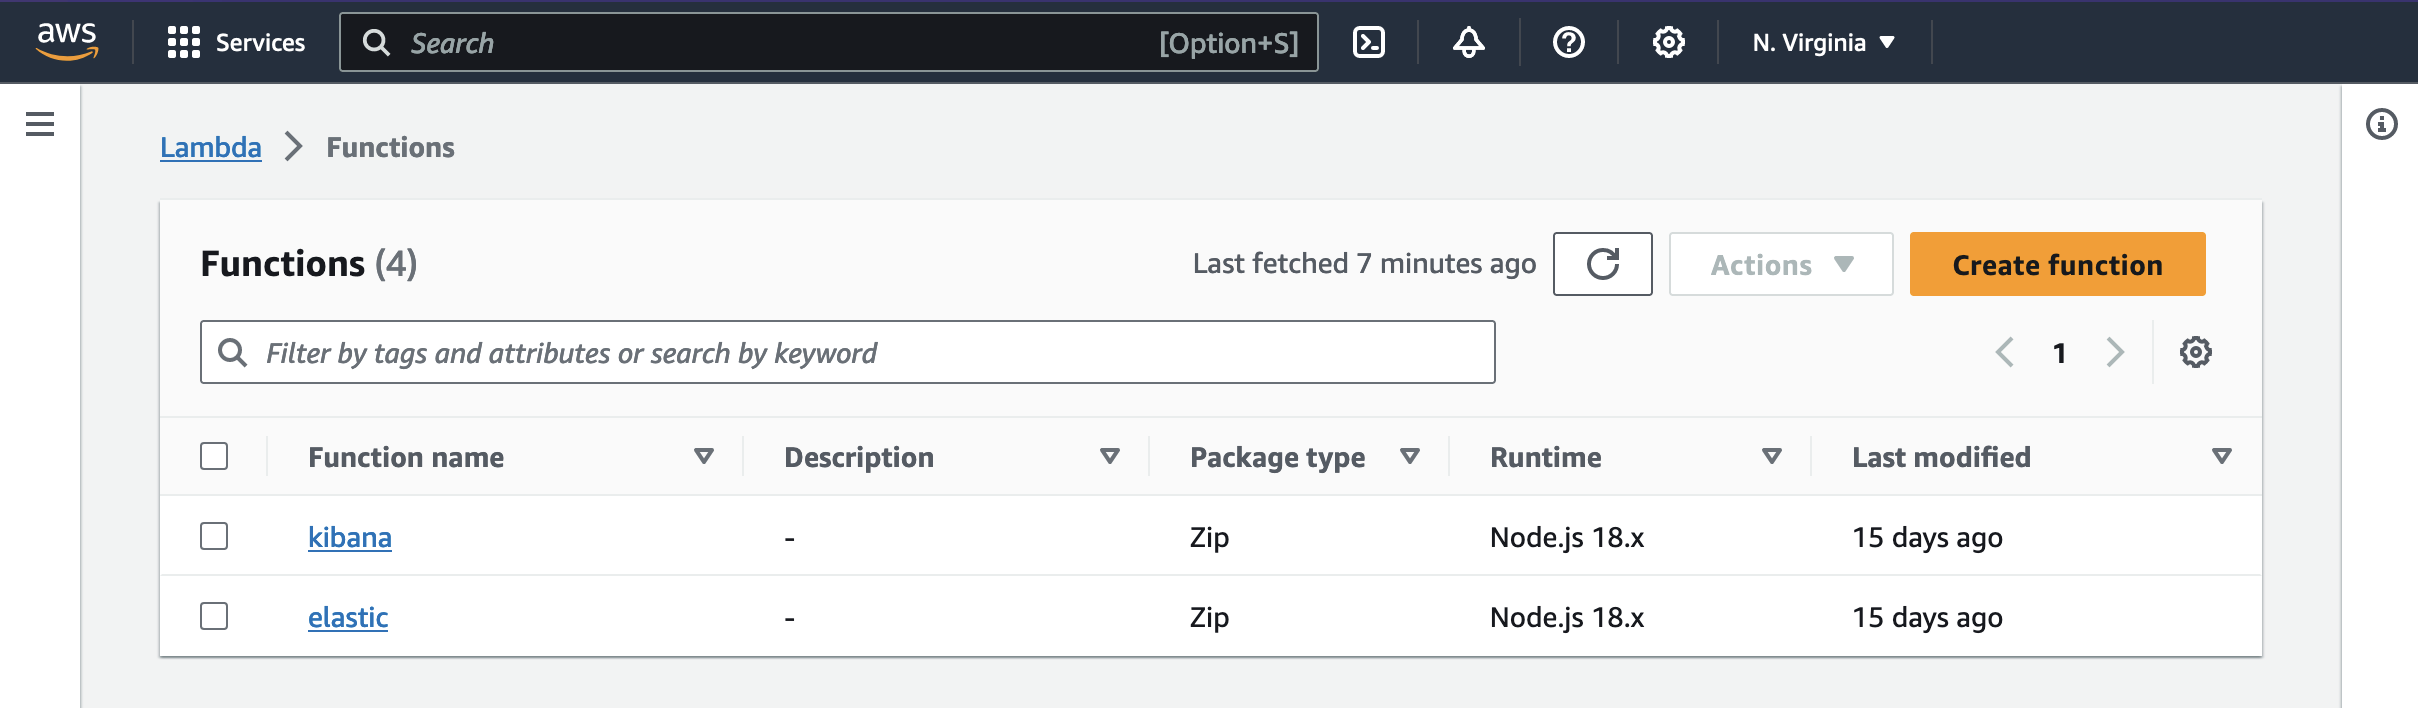2418x708 pixels.
Task: Go to the Lambda breadcrumb link
Action: (211, 147)
